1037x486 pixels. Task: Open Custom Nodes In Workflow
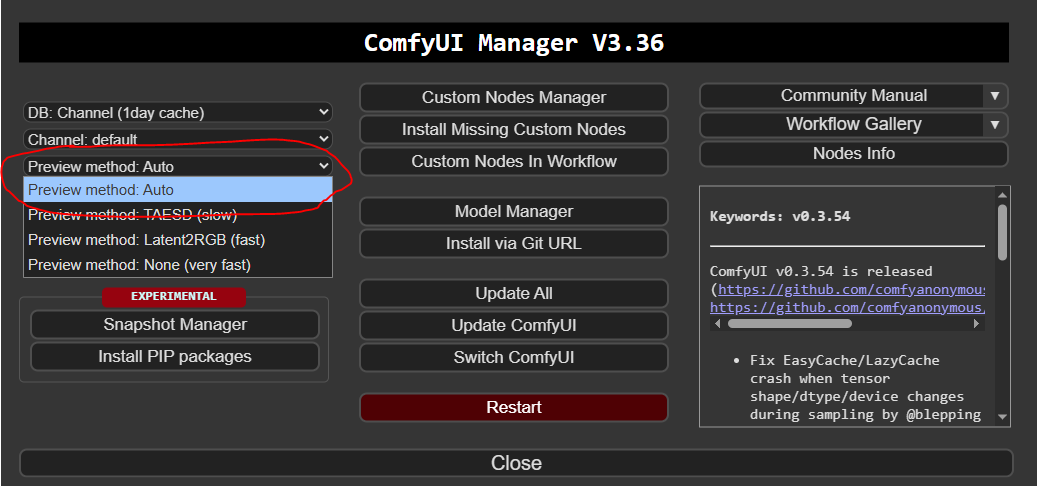(x=514, y=161)
